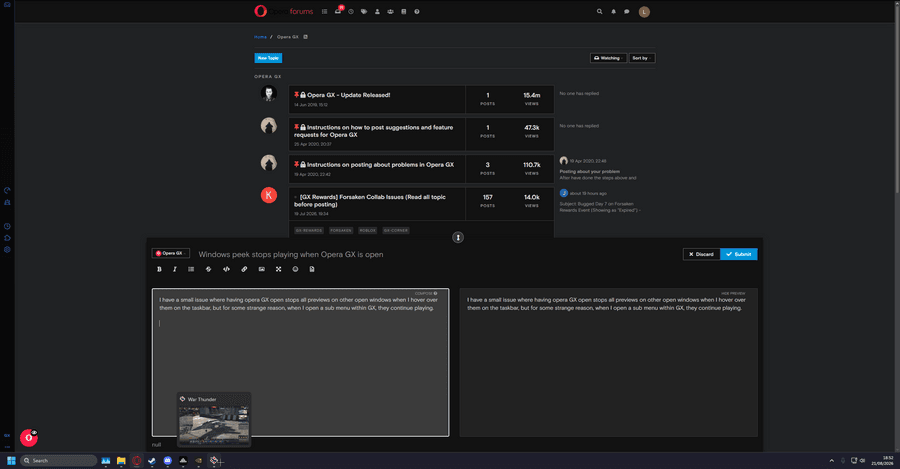This screenshot has height=469, width=900.
Task: Open the Sort by dropdown
Action: click(642, 58)
